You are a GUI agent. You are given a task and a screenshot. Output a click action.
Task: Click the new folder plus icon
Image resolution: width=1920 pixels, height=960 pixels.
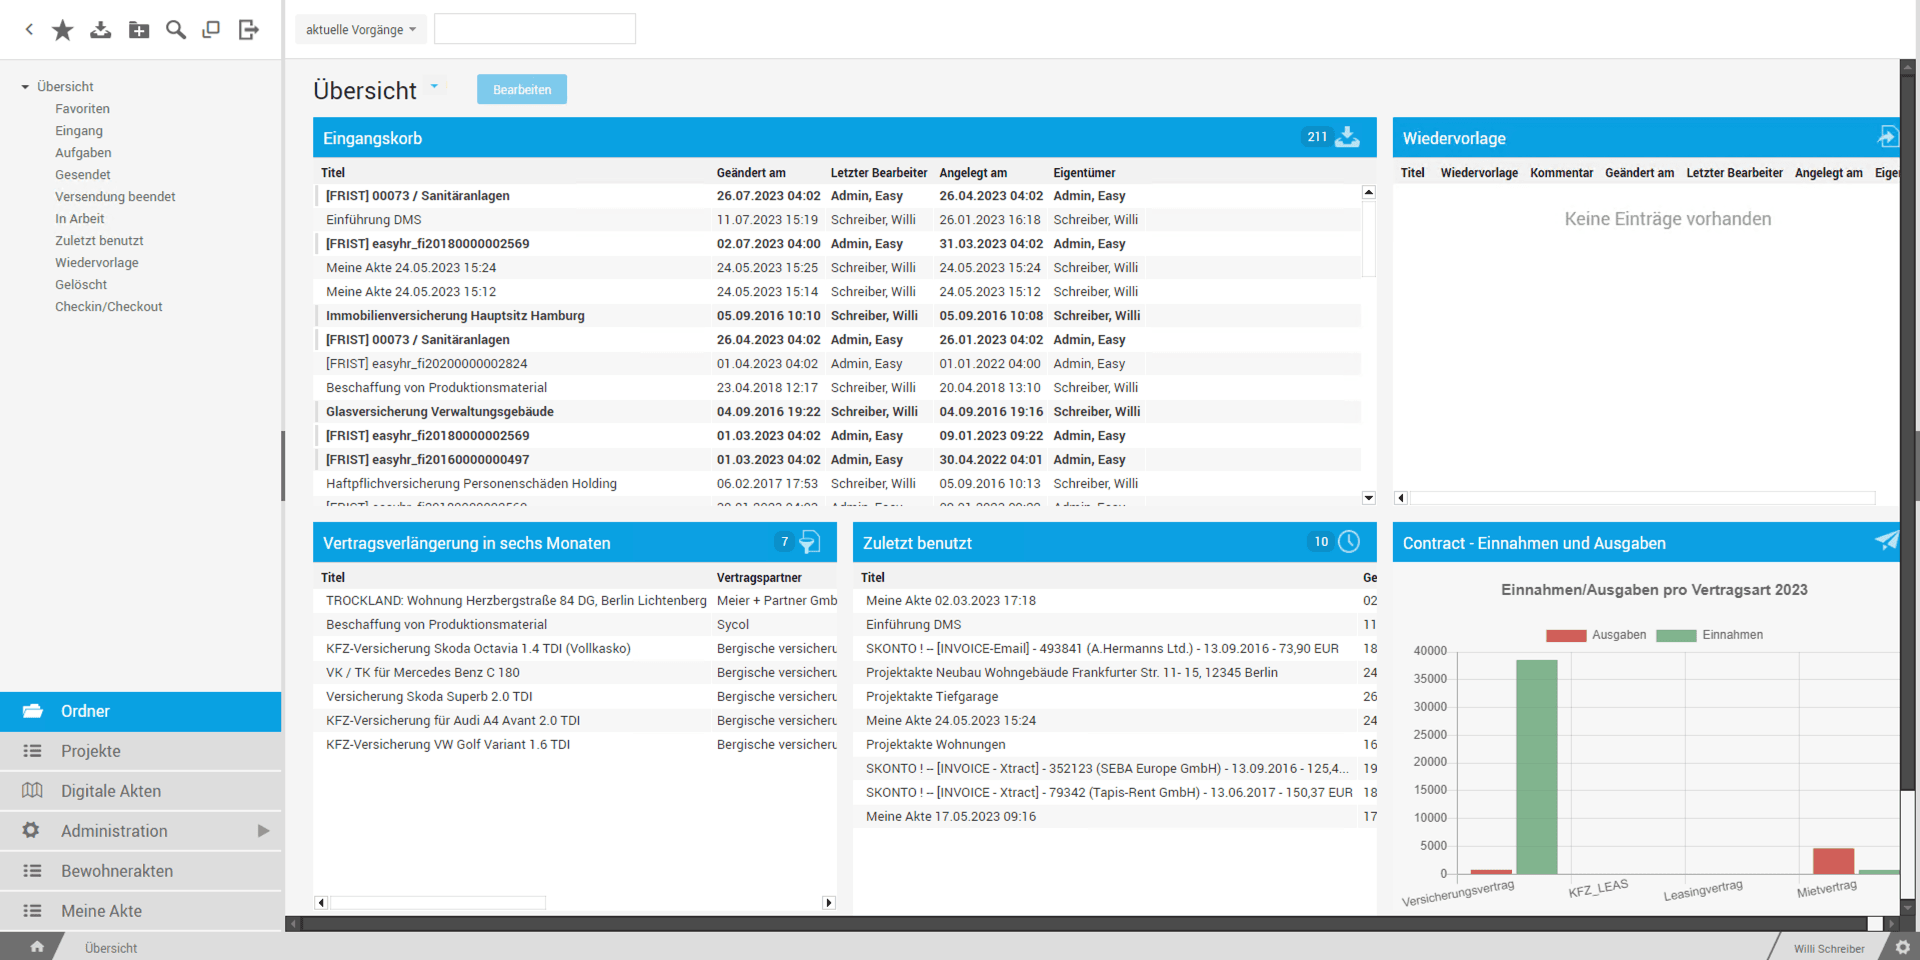(139, 30)
